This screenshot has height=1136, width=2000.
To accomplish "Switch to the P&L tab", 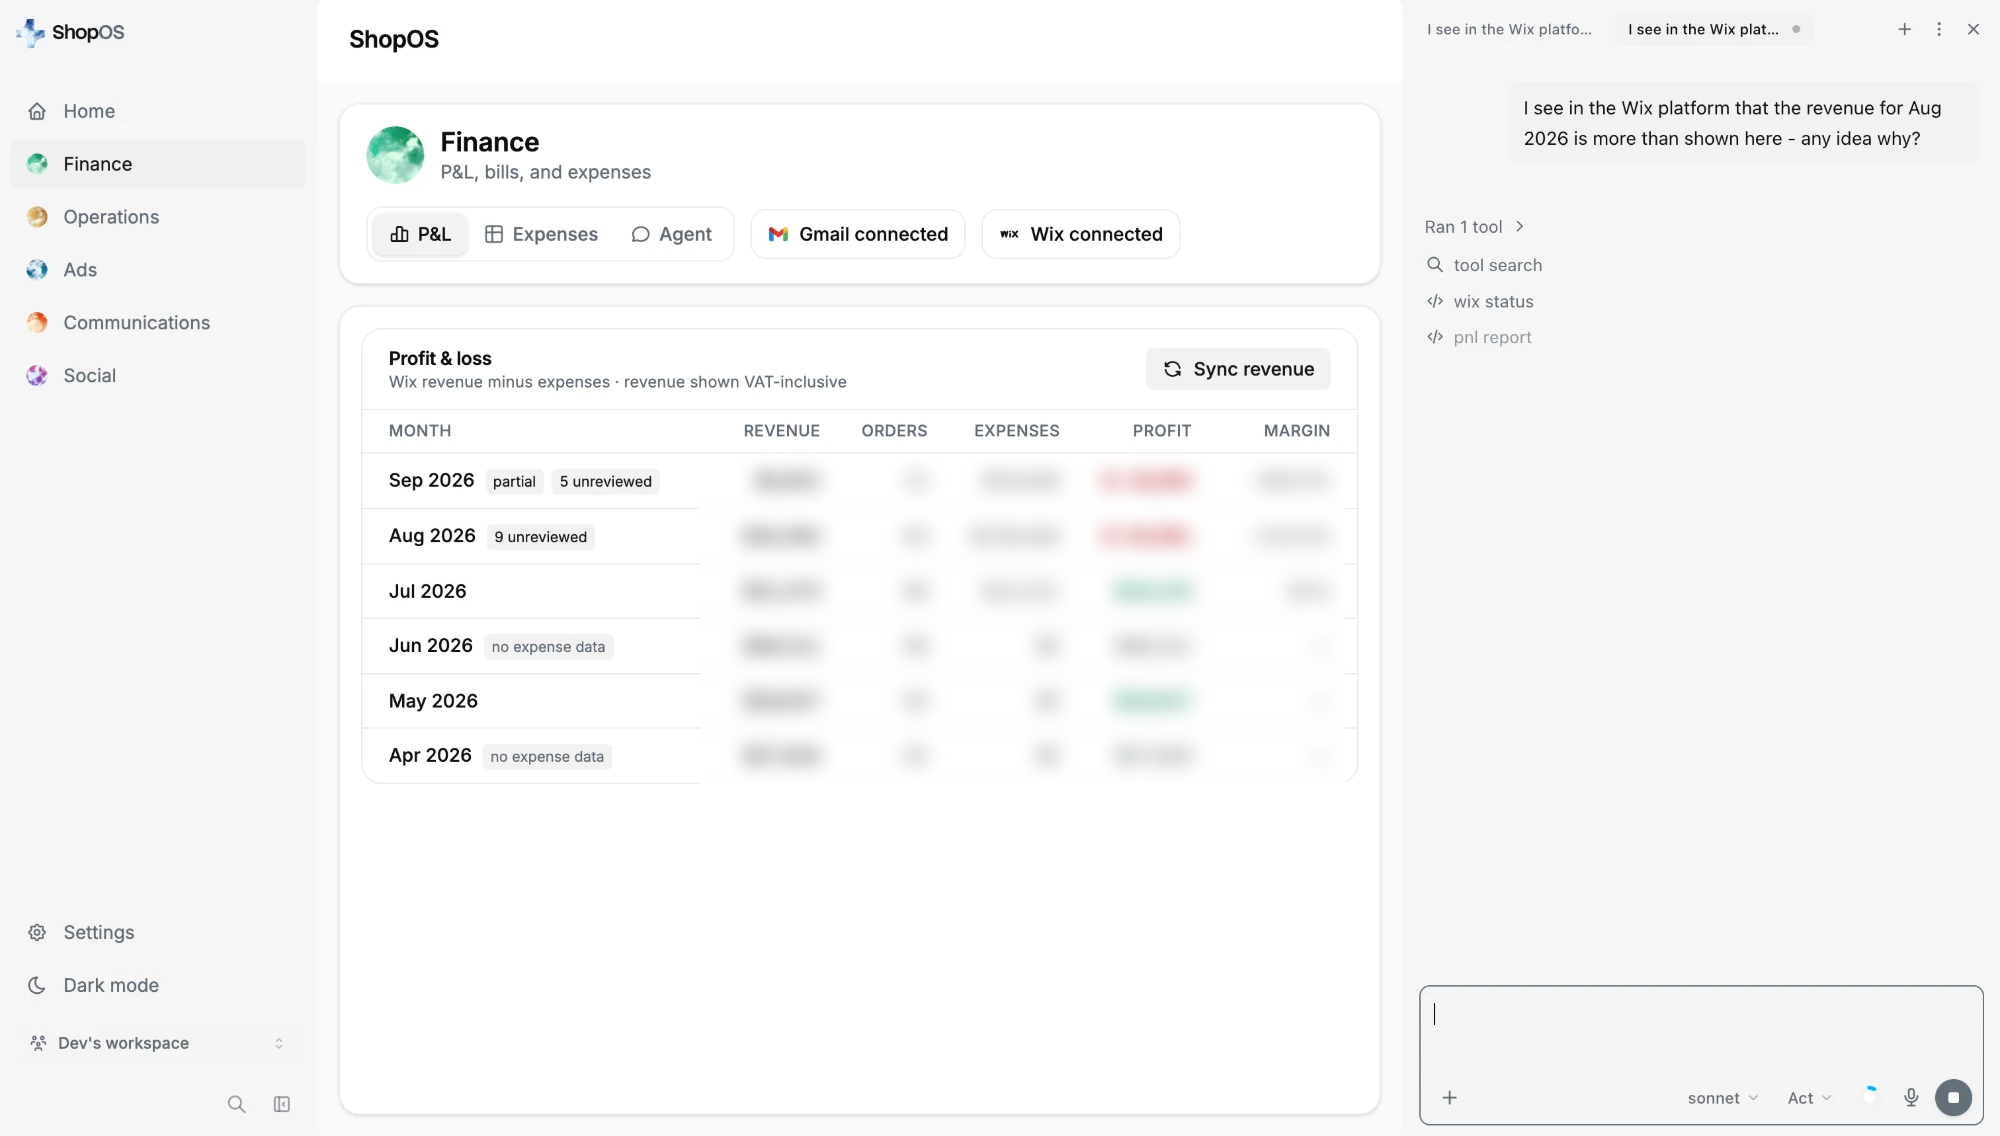I will [420, 234].
